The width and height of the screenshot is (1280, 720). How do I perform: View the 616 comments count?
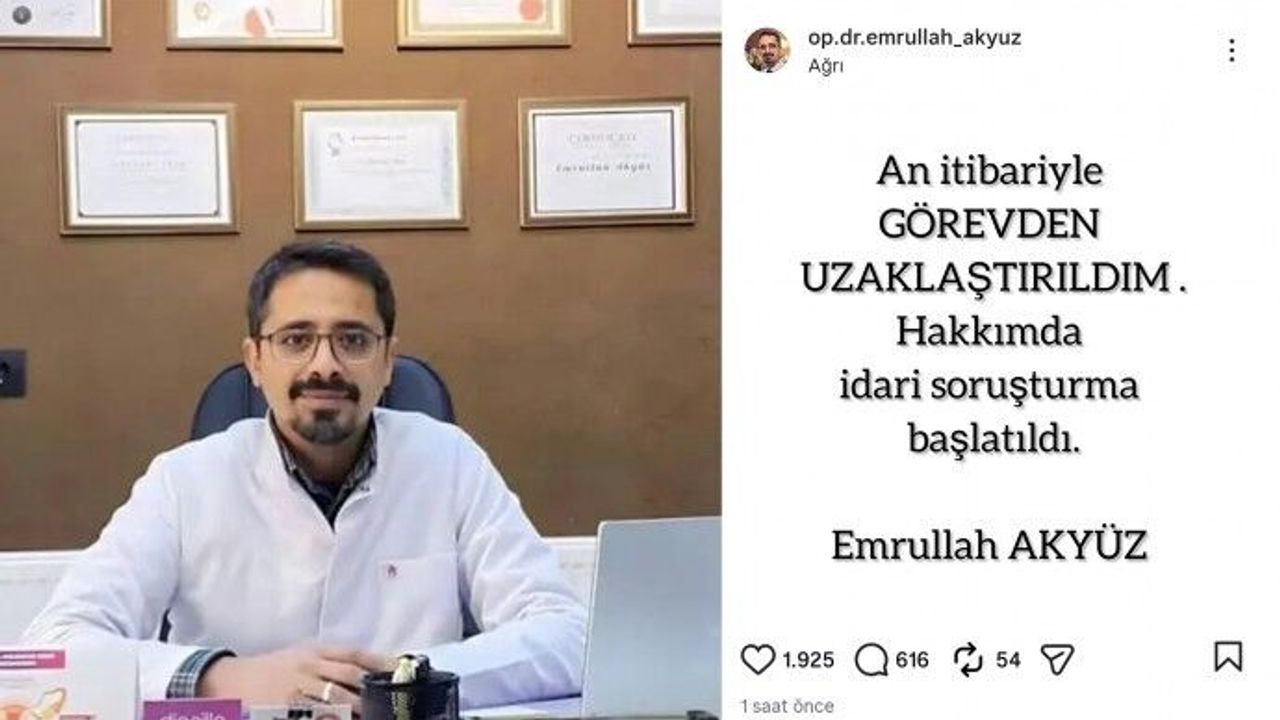(912, 660)
